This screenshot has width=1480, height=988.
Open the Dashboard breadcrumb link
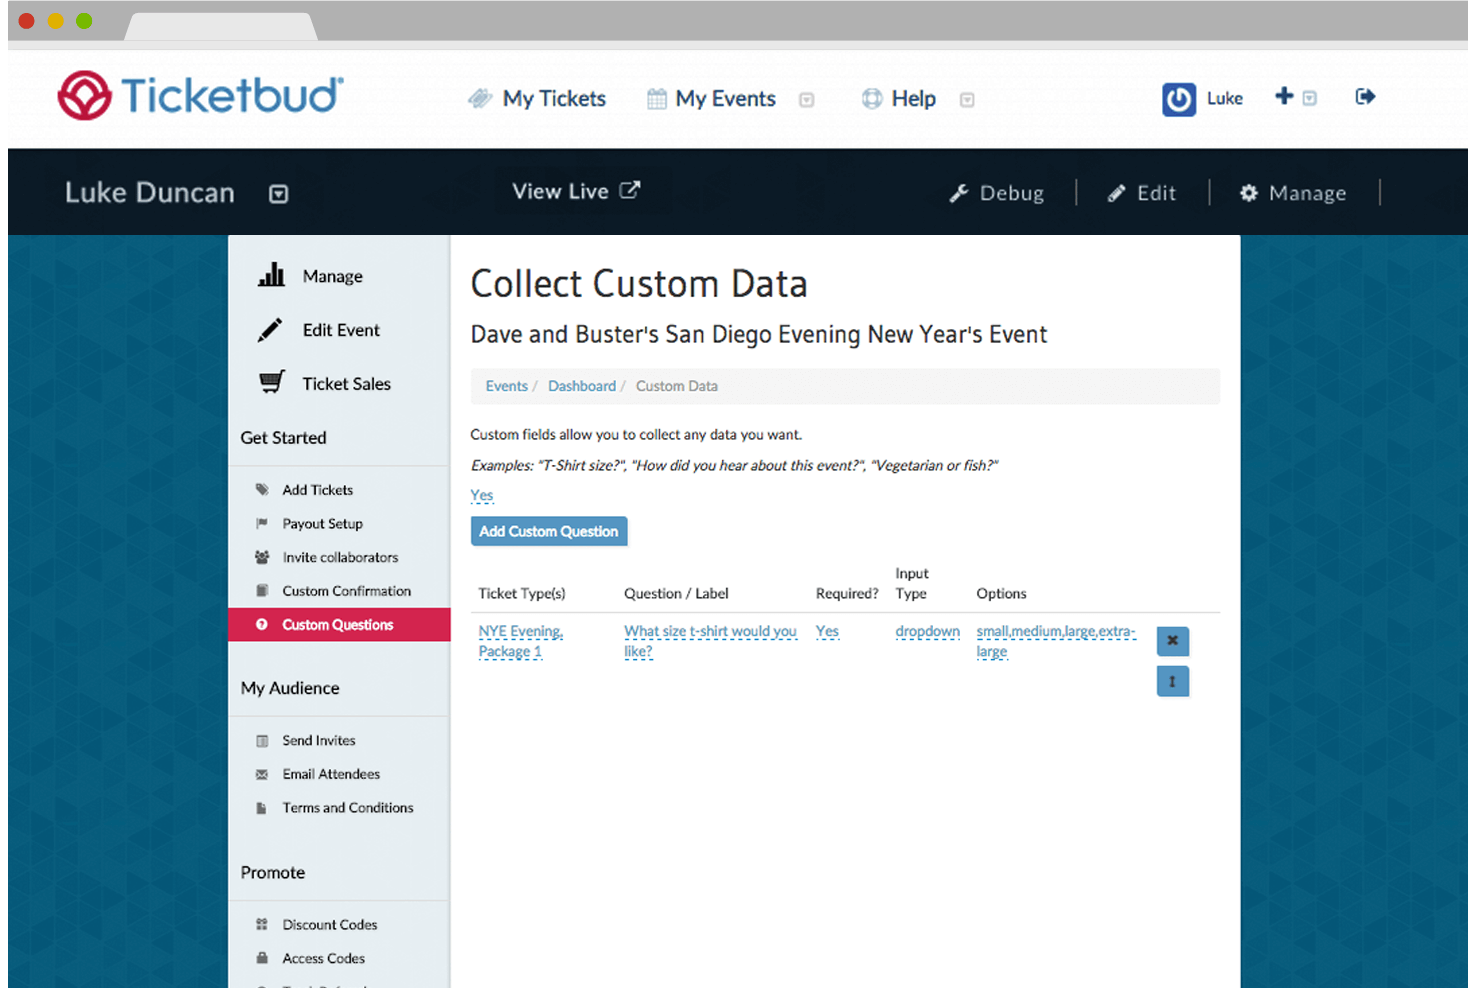(582, 385)
